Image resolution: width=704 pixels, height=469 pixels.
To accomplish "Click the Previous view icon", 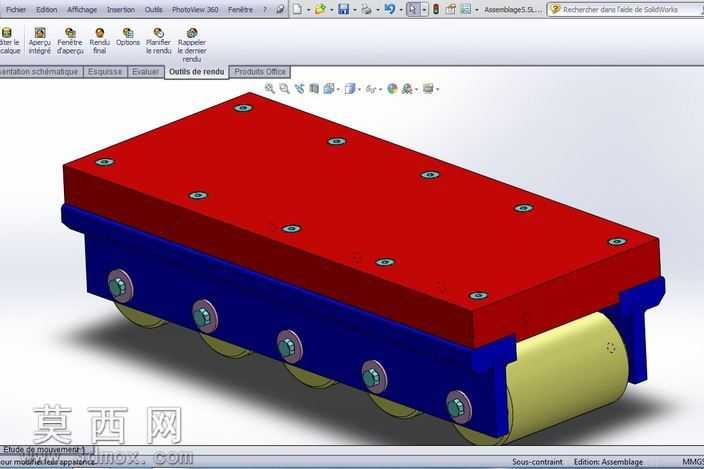I will point(299,88).
